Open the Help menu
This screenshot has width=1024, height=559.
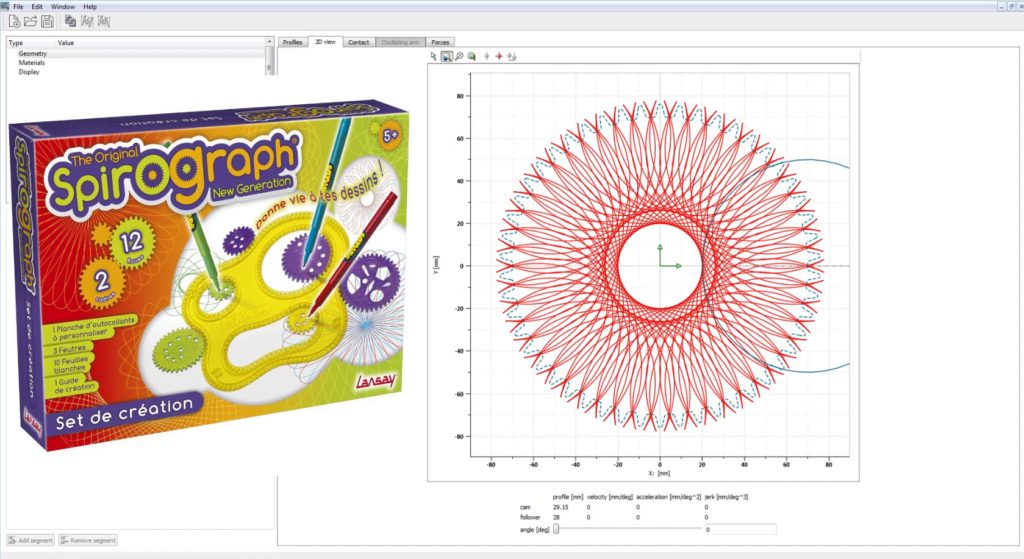(90, 6)
